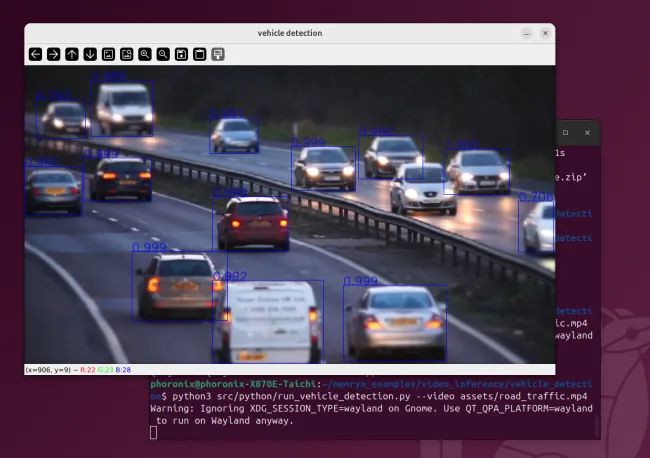The image size is (650, 458).
Task: Maximize the terminal window behind
Action: tap(565, 133)
